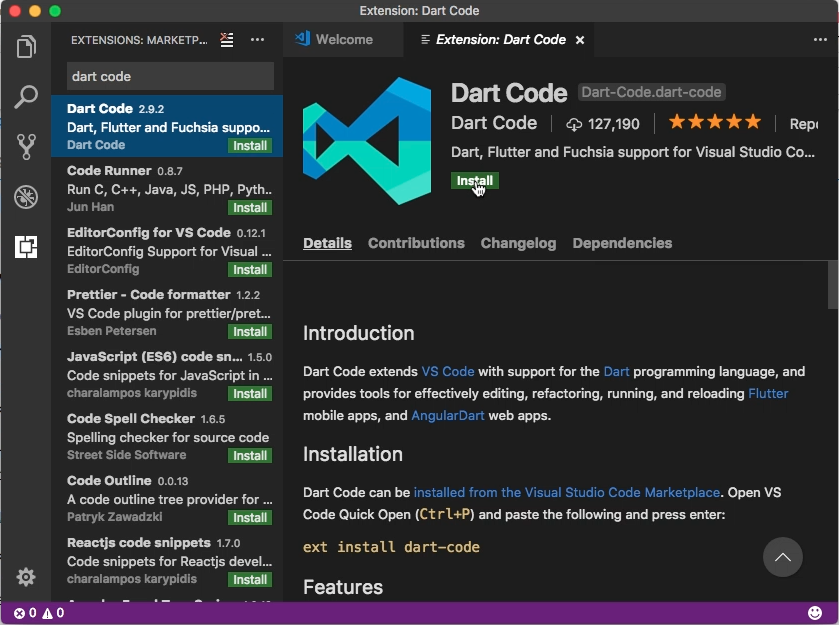Image resolution: width=839 pixels, height=625 pixels.
Task: Select the Extension: Dart Code tab
Action: pyautogui.click(x=500, y=40)
